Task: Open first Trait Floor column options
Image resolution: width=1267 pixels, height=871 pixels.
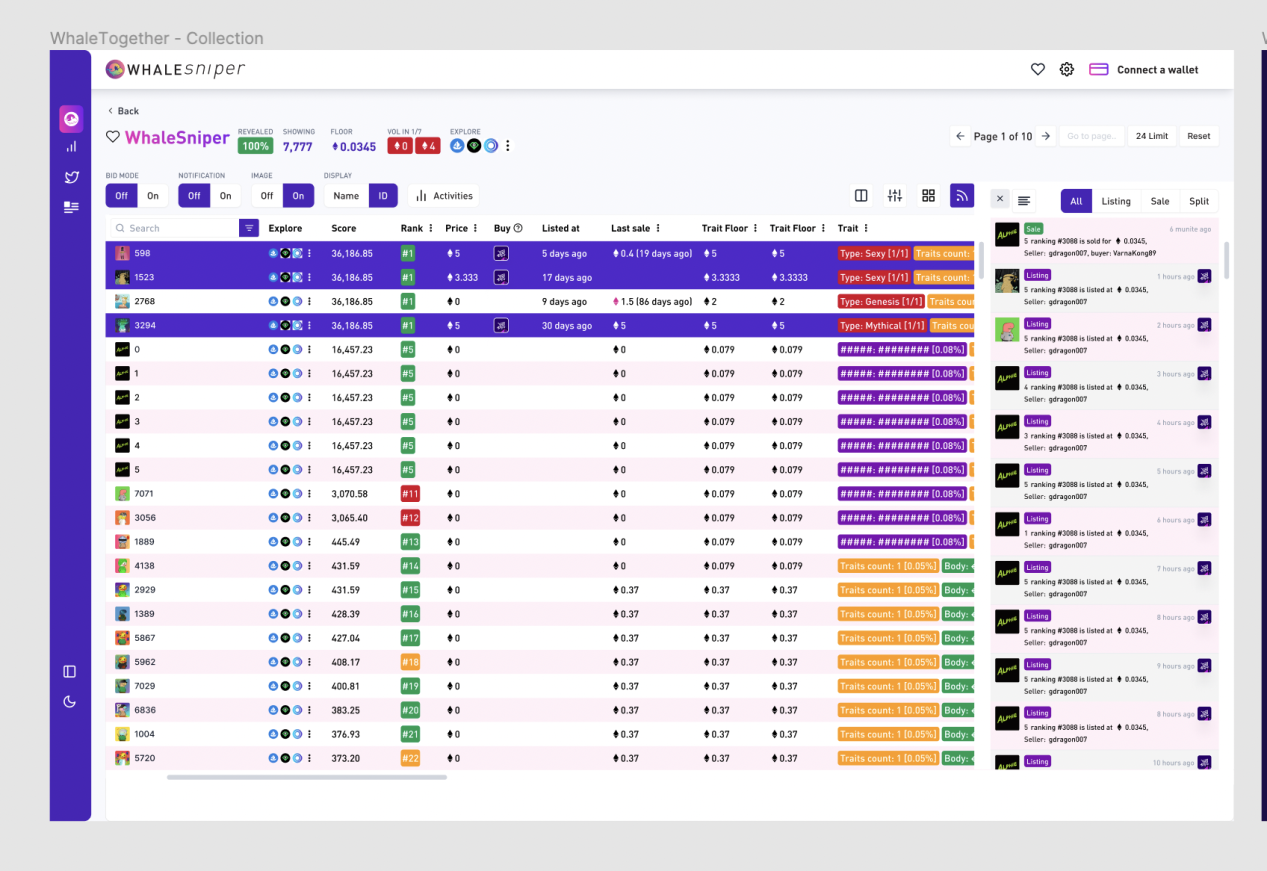Action: (x=756, y=228)
